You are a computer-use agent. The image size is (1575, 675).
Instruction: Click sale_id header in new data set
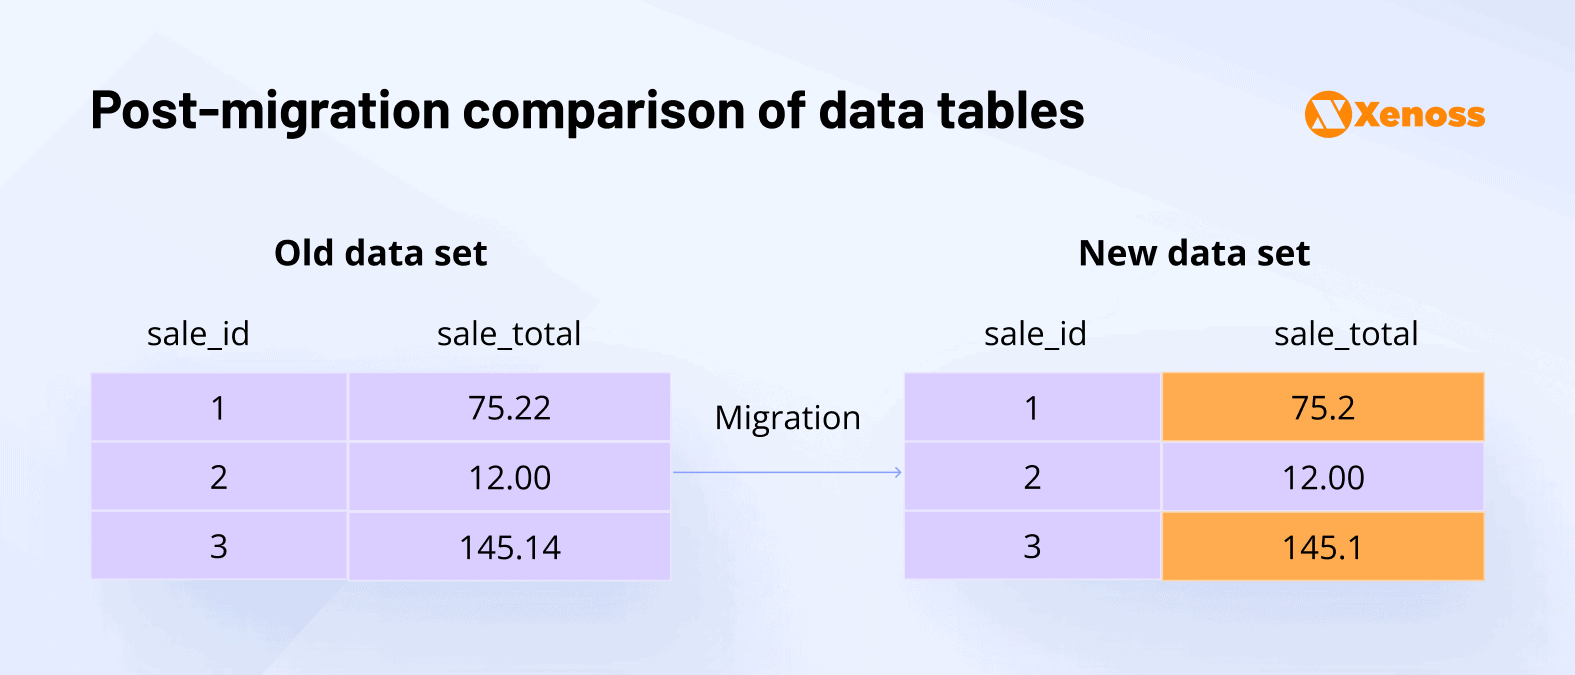[1035, 334]
